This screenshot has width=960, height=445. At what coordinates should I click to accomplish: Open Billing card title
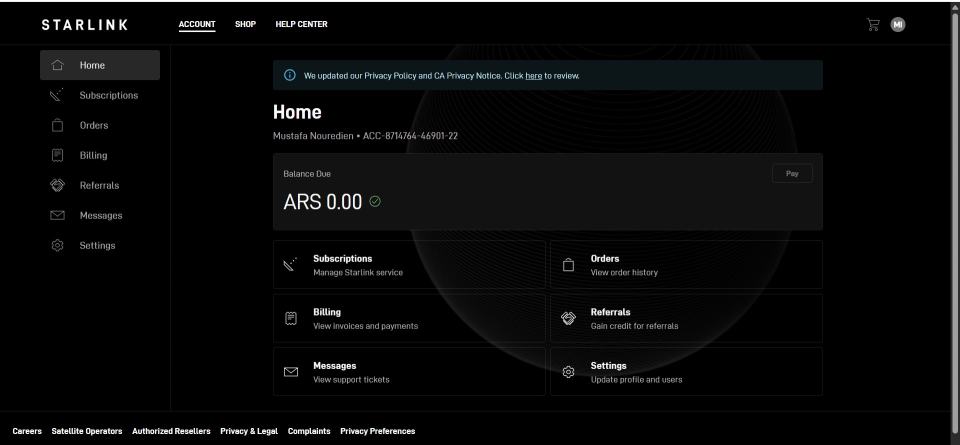[x=327, y=312]
